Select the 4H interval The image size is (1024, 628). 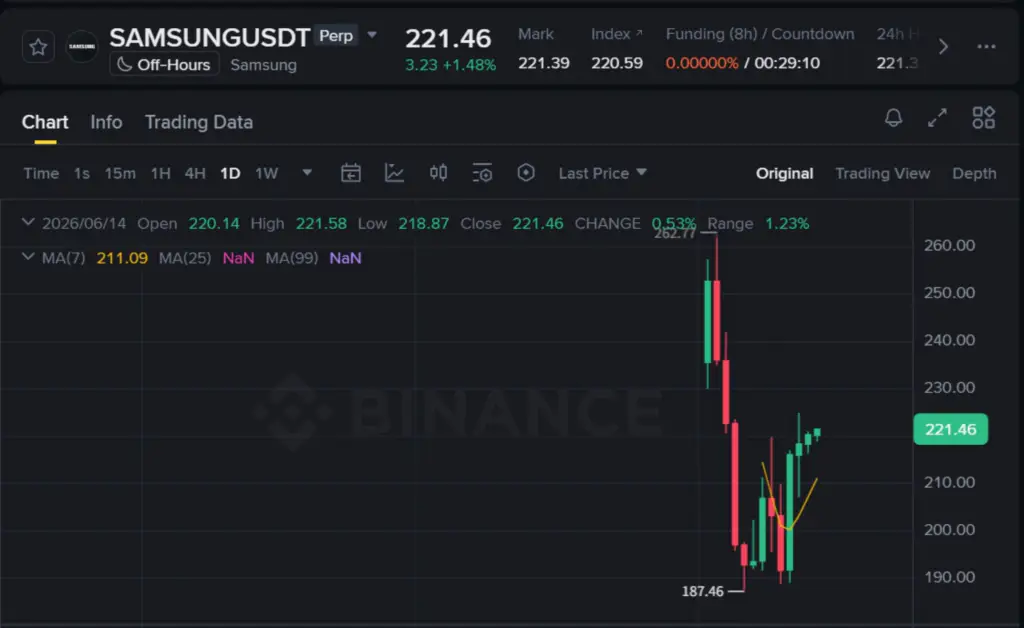tap(195, 174)
